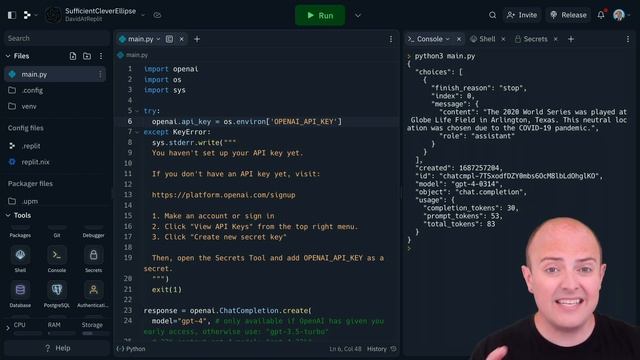Screen dimensions: 640x360
Task: Collapse the Tools section
Action: tap(8, 215)
